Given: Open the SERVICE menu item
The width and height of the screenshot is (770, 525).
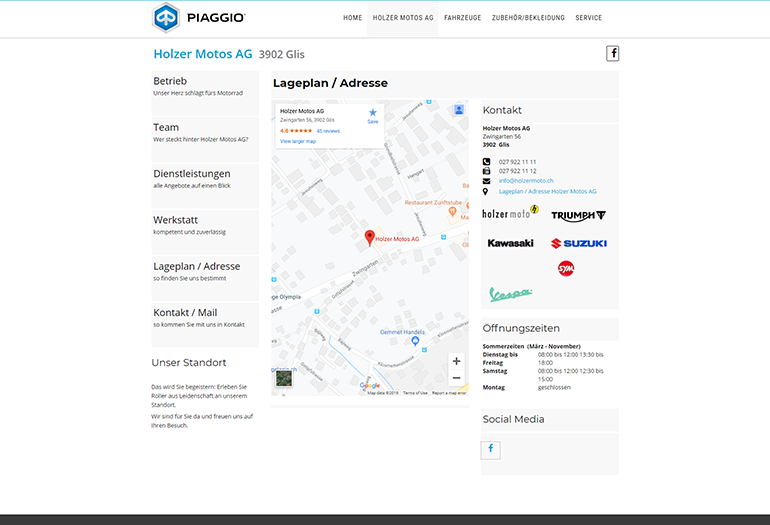Looking at the screenshot, I should 588,18.
